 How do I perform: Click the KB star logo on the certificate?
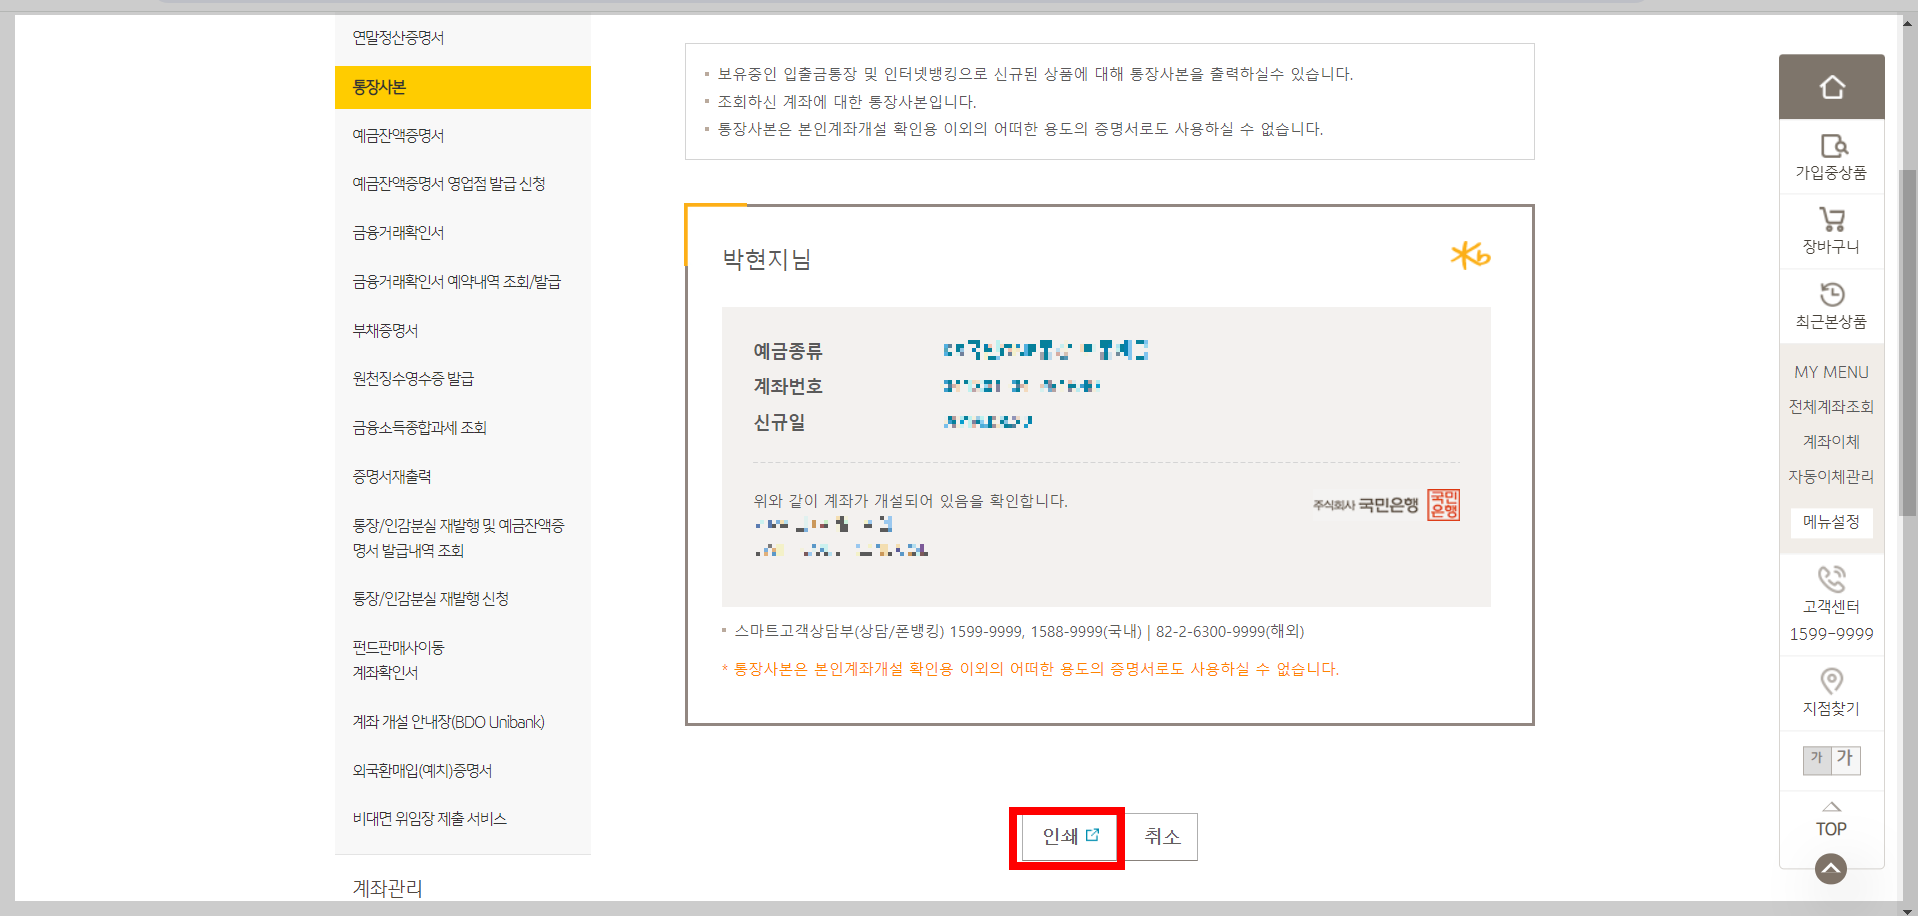click(1468, 255)
